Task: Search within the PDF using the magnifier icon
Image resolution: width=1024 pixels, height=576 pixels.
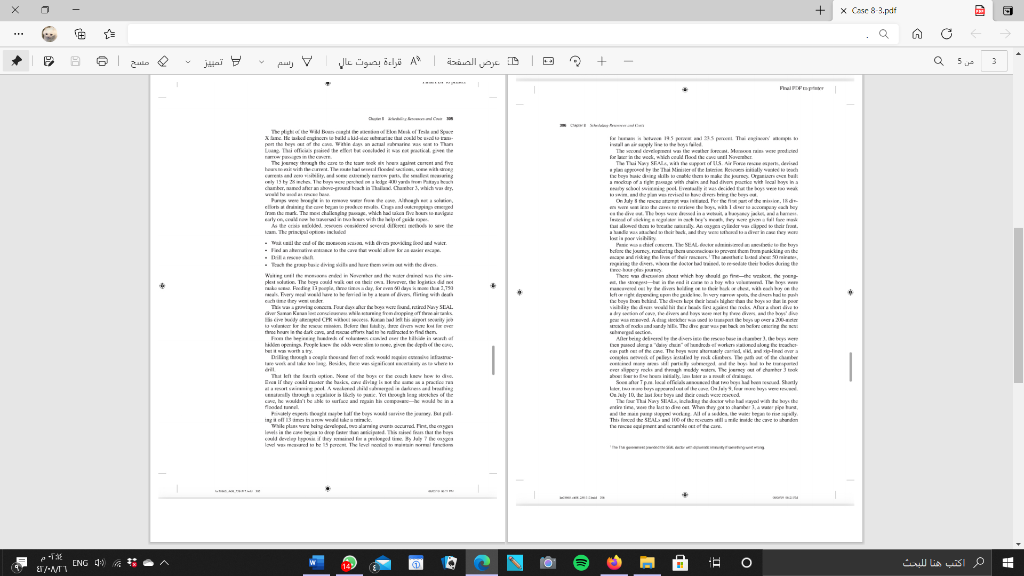Action: point(938,61)
